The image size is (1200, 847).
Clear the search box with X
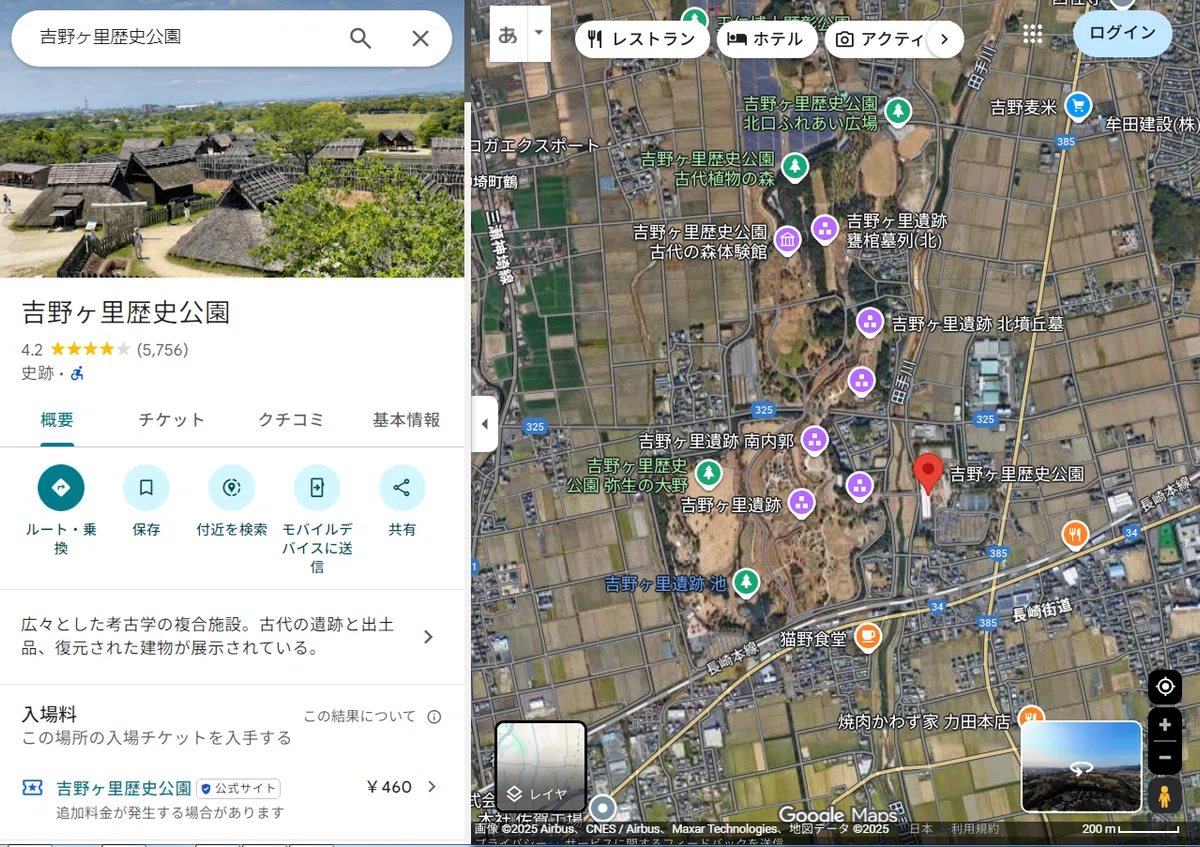pyautogui.click(x=420, y=38)
